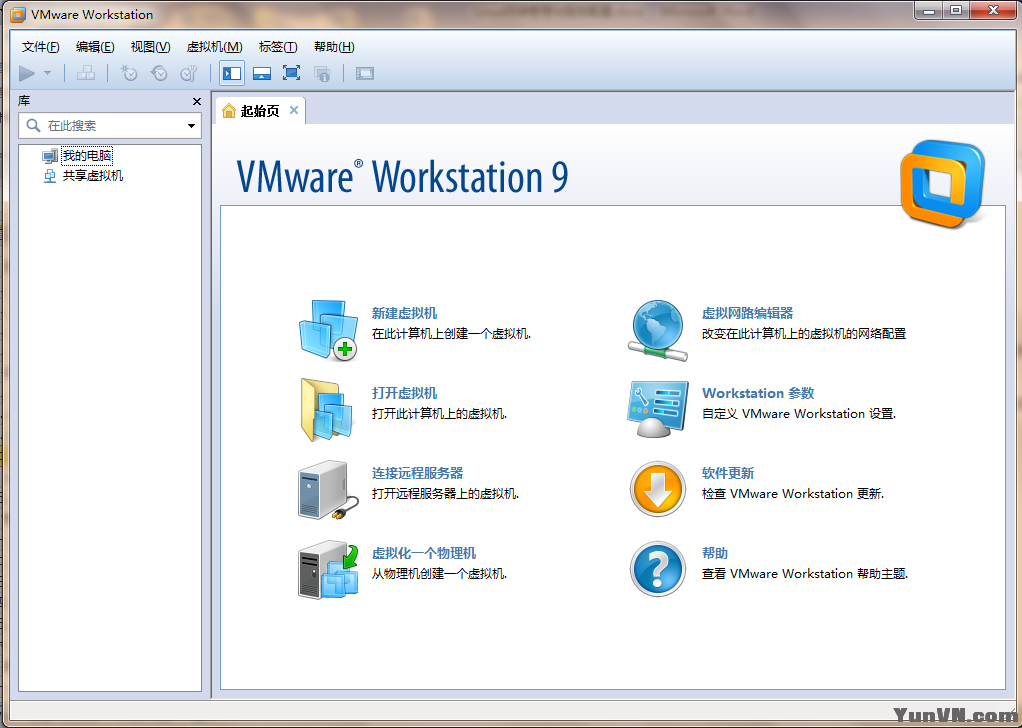1022x728 pixels.
Task: Click the virtual network editor globe icon
Action: point(658,330)
